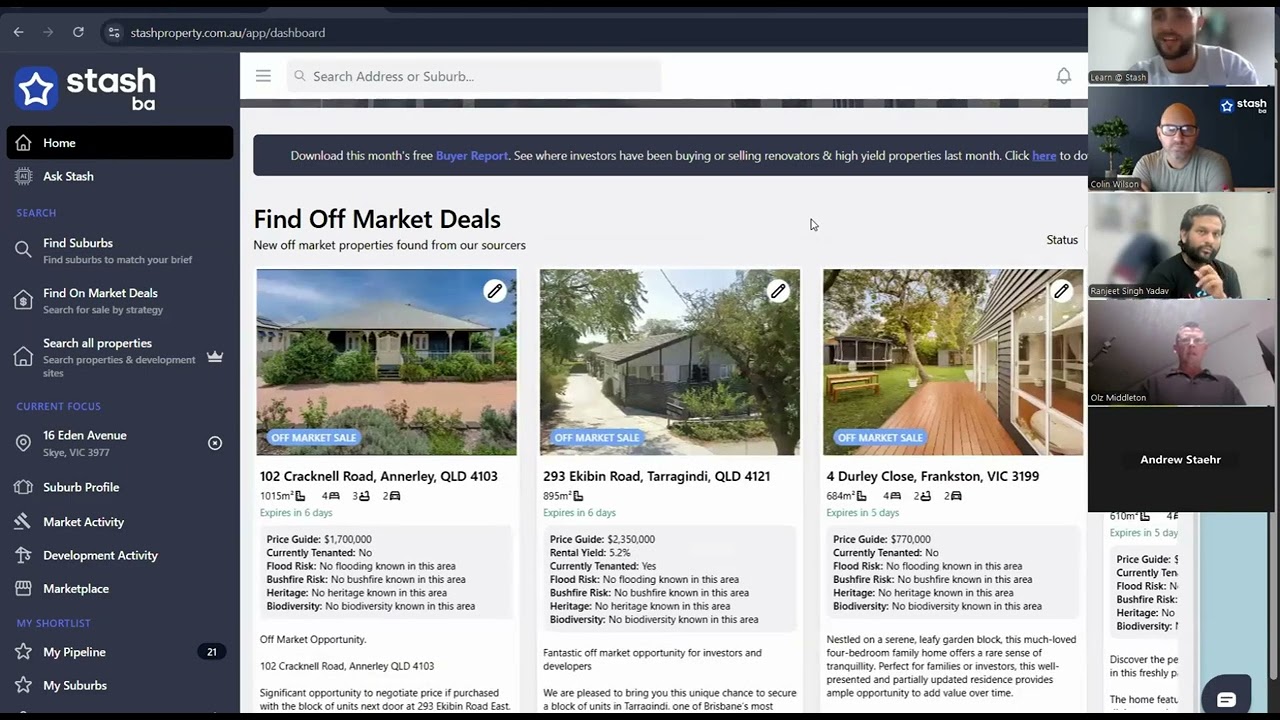The image size is (1280, 720).
Task: Click the Development Activity building icon
Action: pyautogui.click(x=23, y=555)
